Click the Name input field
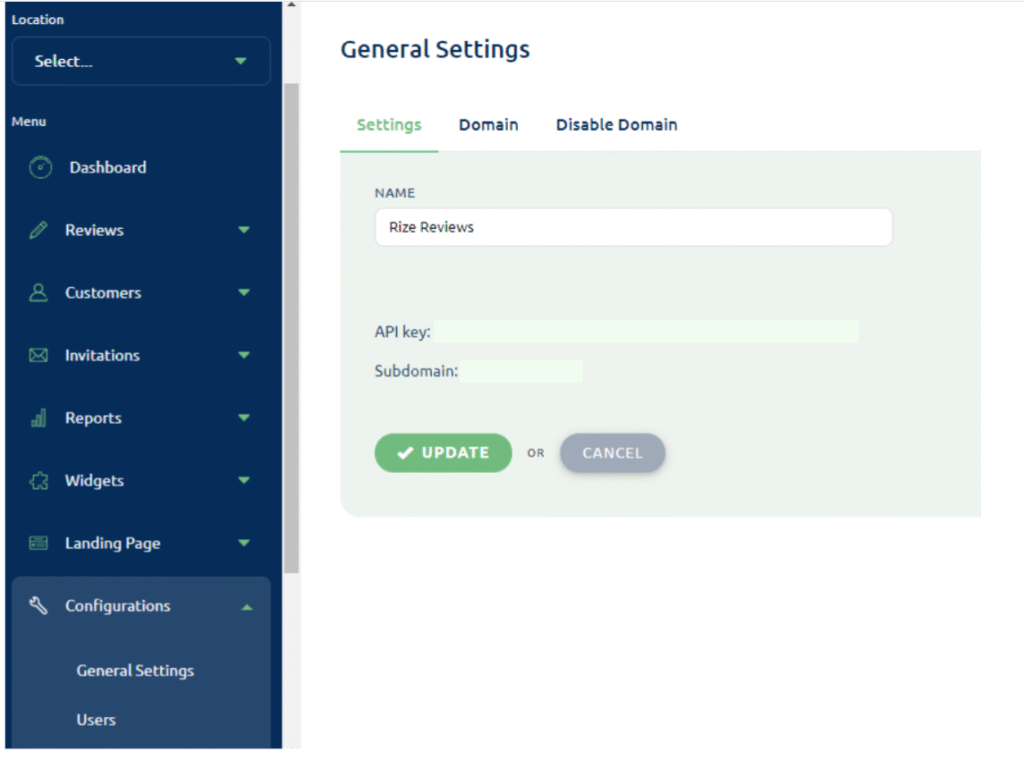This screenshot has height=760, width=1024. (633, 227)
